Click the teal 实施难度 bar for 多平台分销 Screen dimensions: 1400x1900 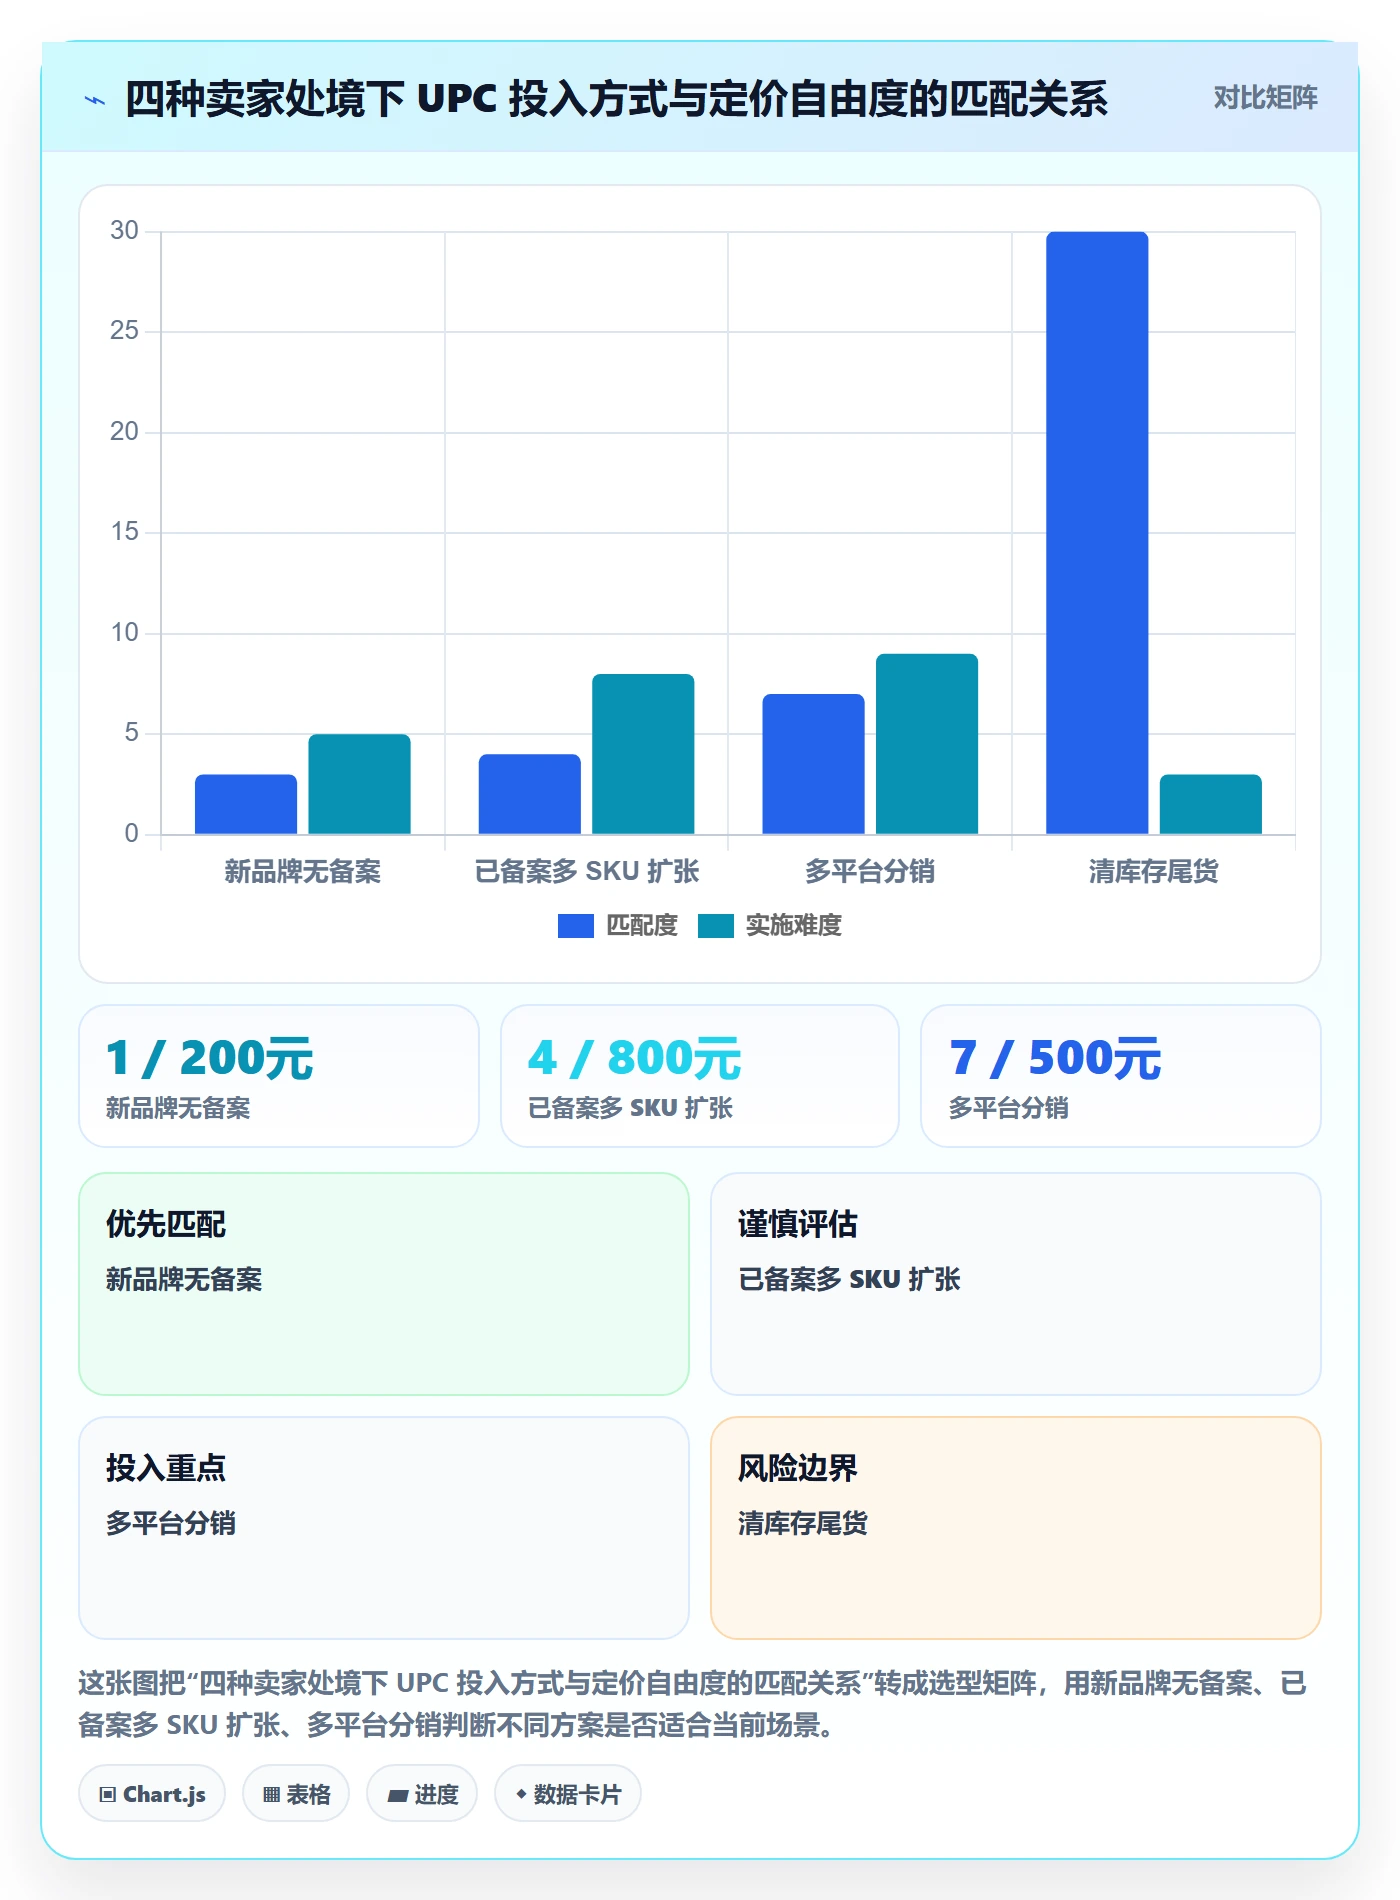927,744
